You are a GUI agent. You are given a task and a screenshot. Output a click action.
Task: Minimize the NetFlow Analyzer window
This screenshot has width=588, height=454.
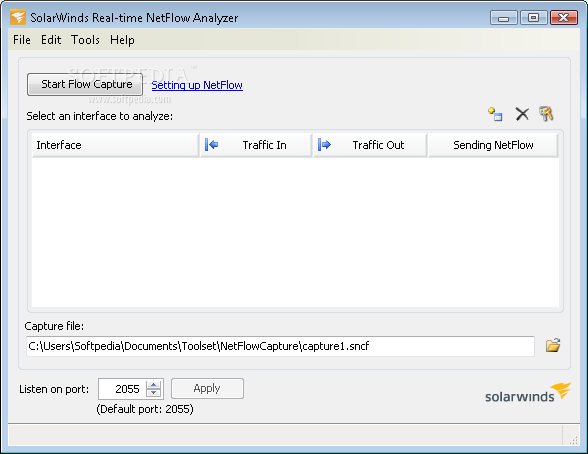pos(504,18)
